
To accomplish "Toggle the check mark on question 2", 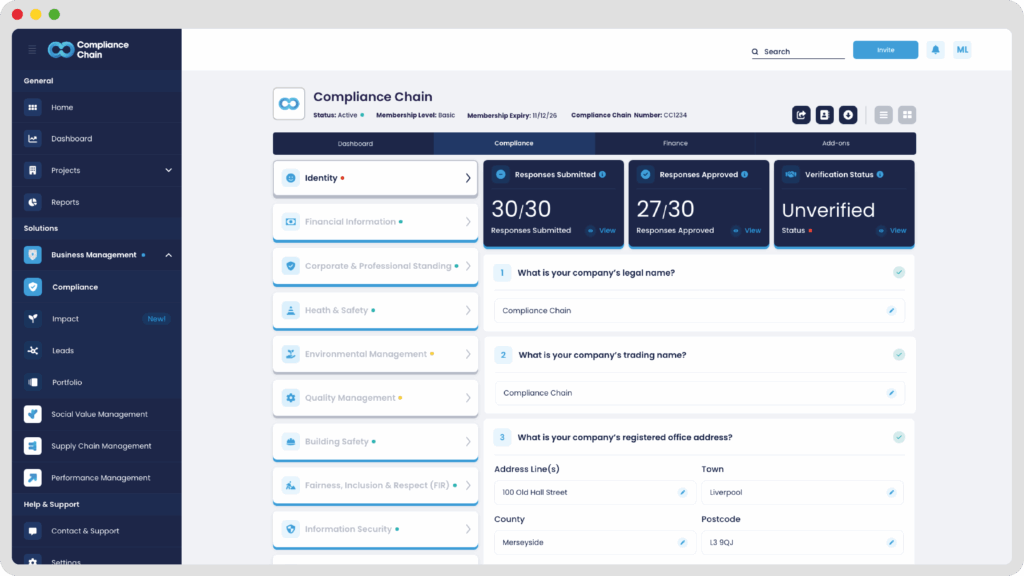I will point(899,355).
